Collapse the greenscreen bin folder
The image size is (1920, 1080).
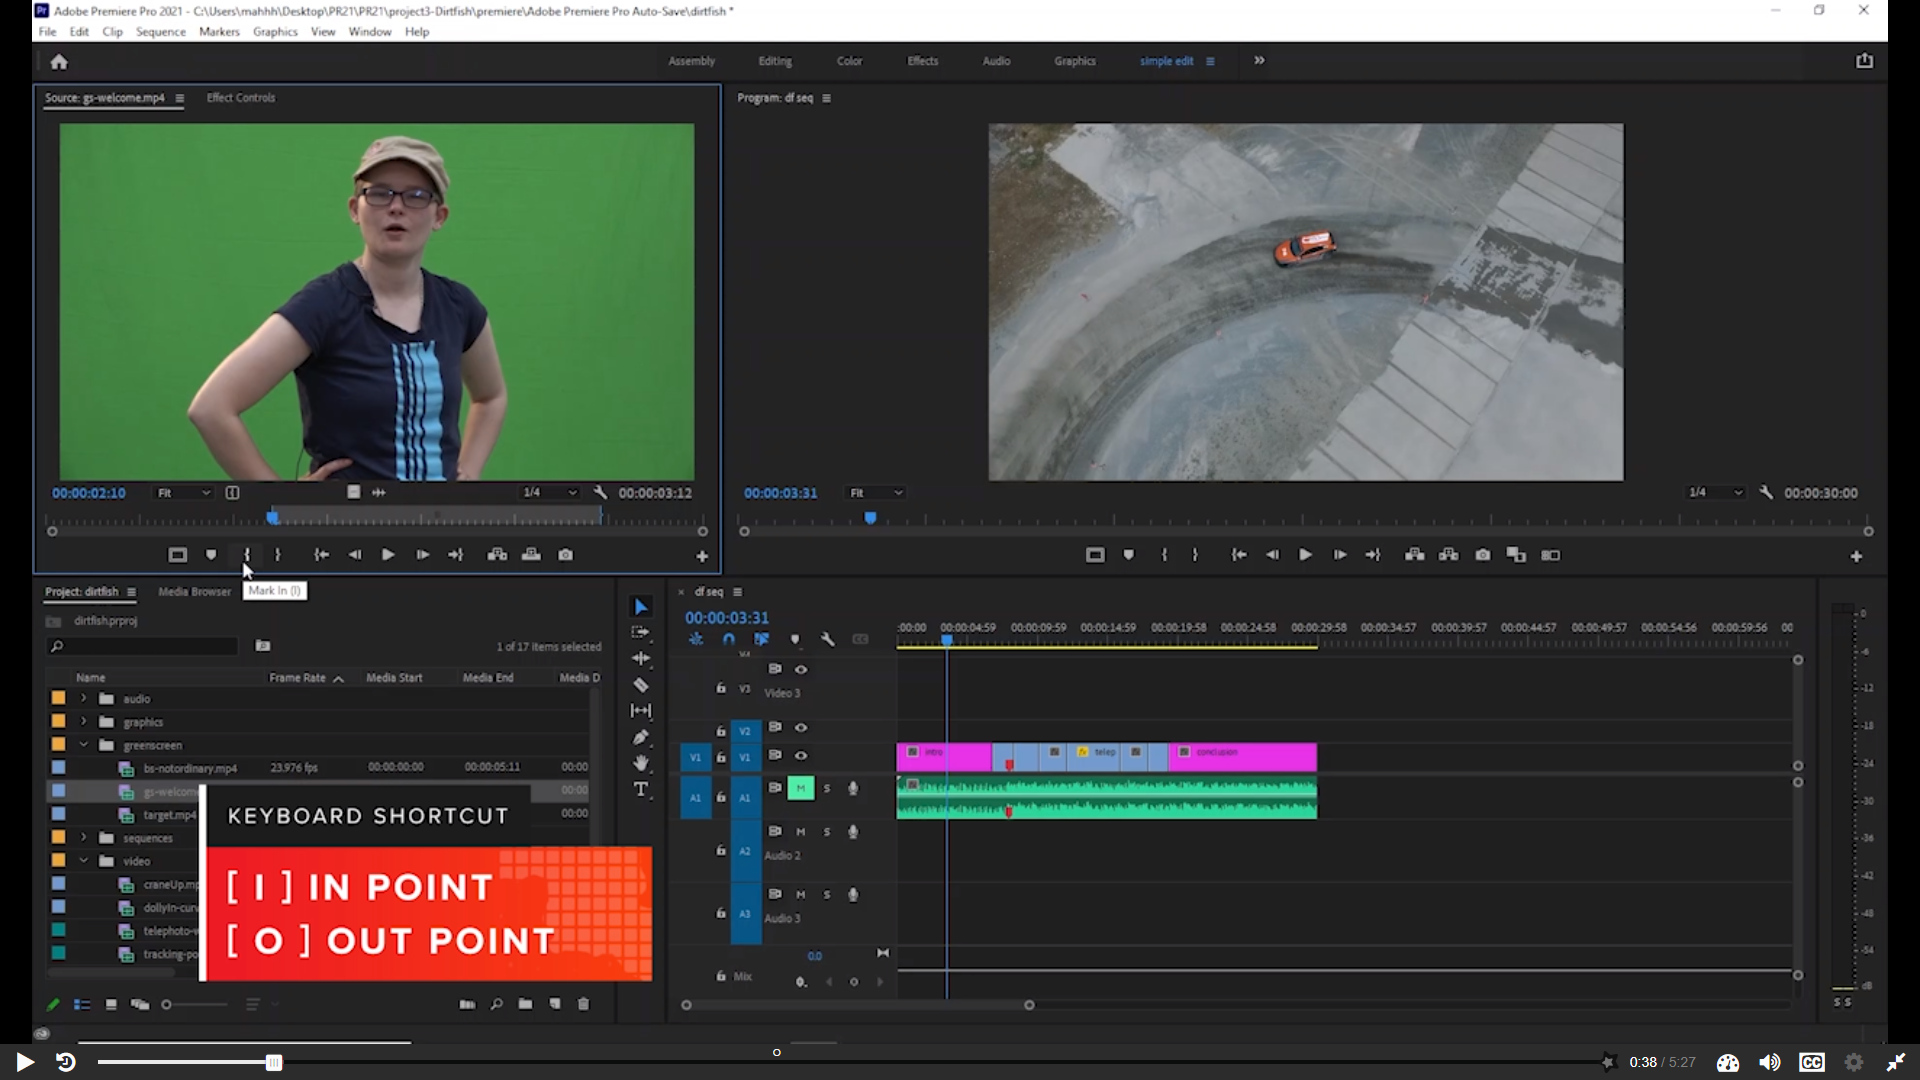click(84, 745)
